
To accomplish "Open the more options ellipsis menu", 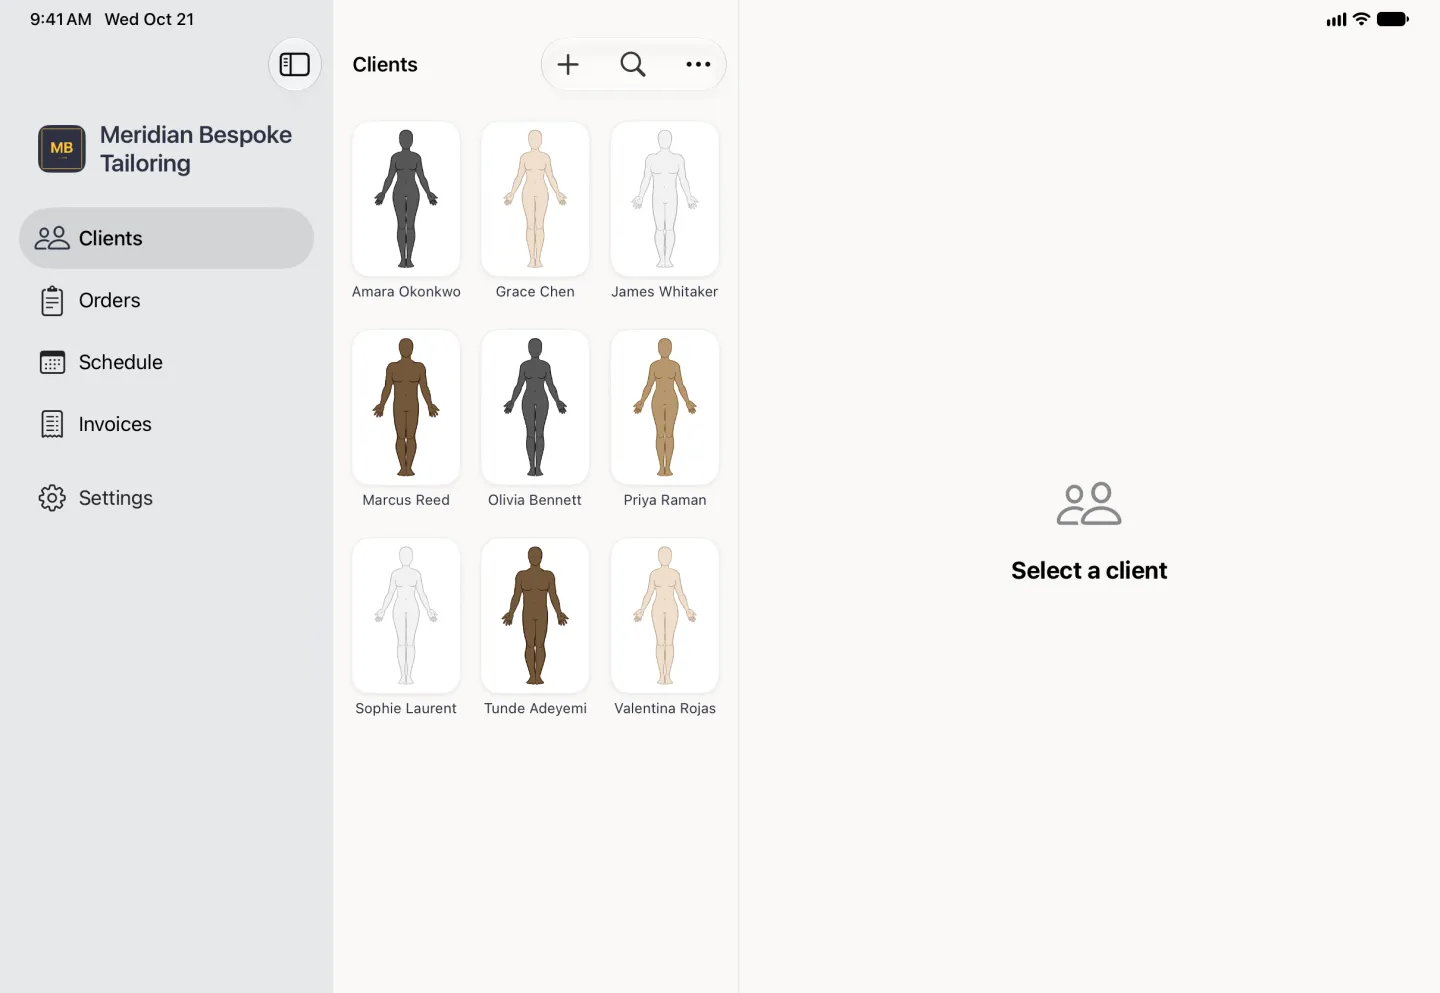I will coord(698,64).
